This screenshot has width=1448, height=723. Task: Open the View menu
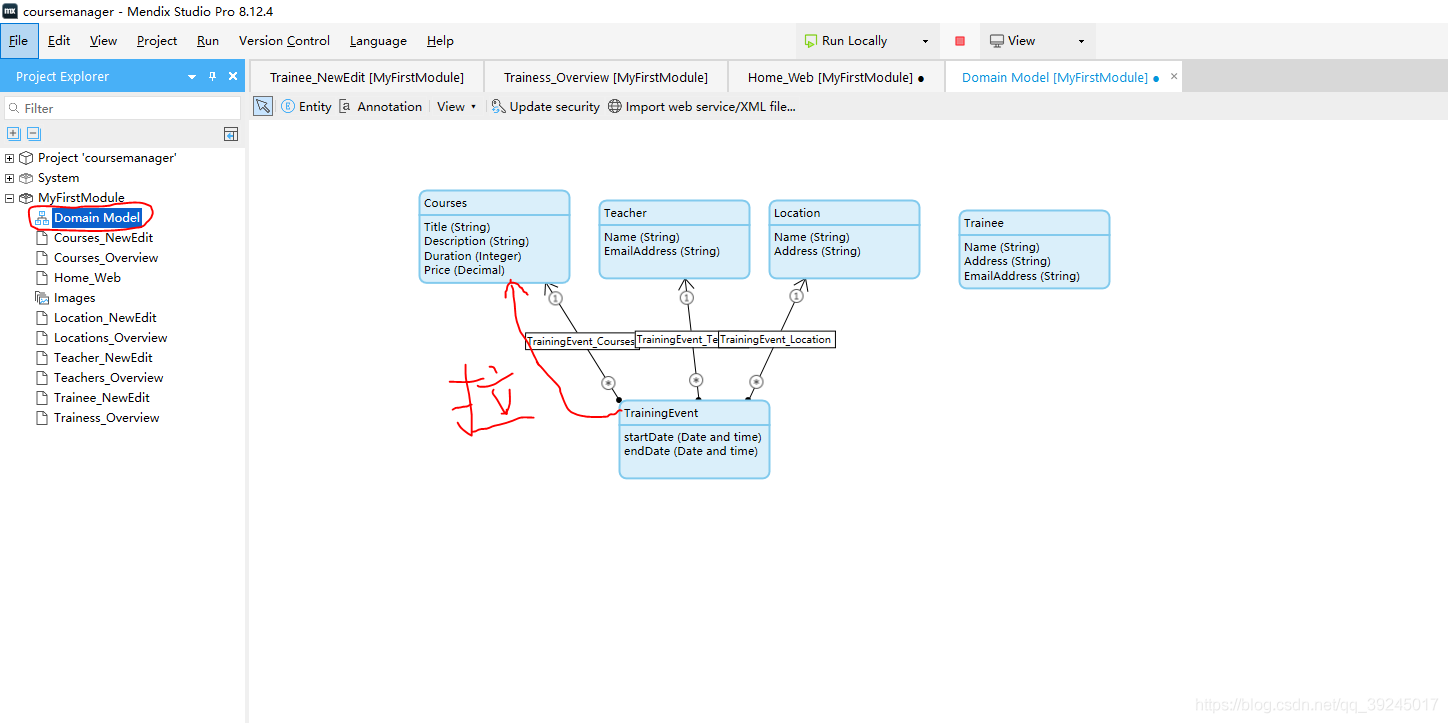coord(103,41)
